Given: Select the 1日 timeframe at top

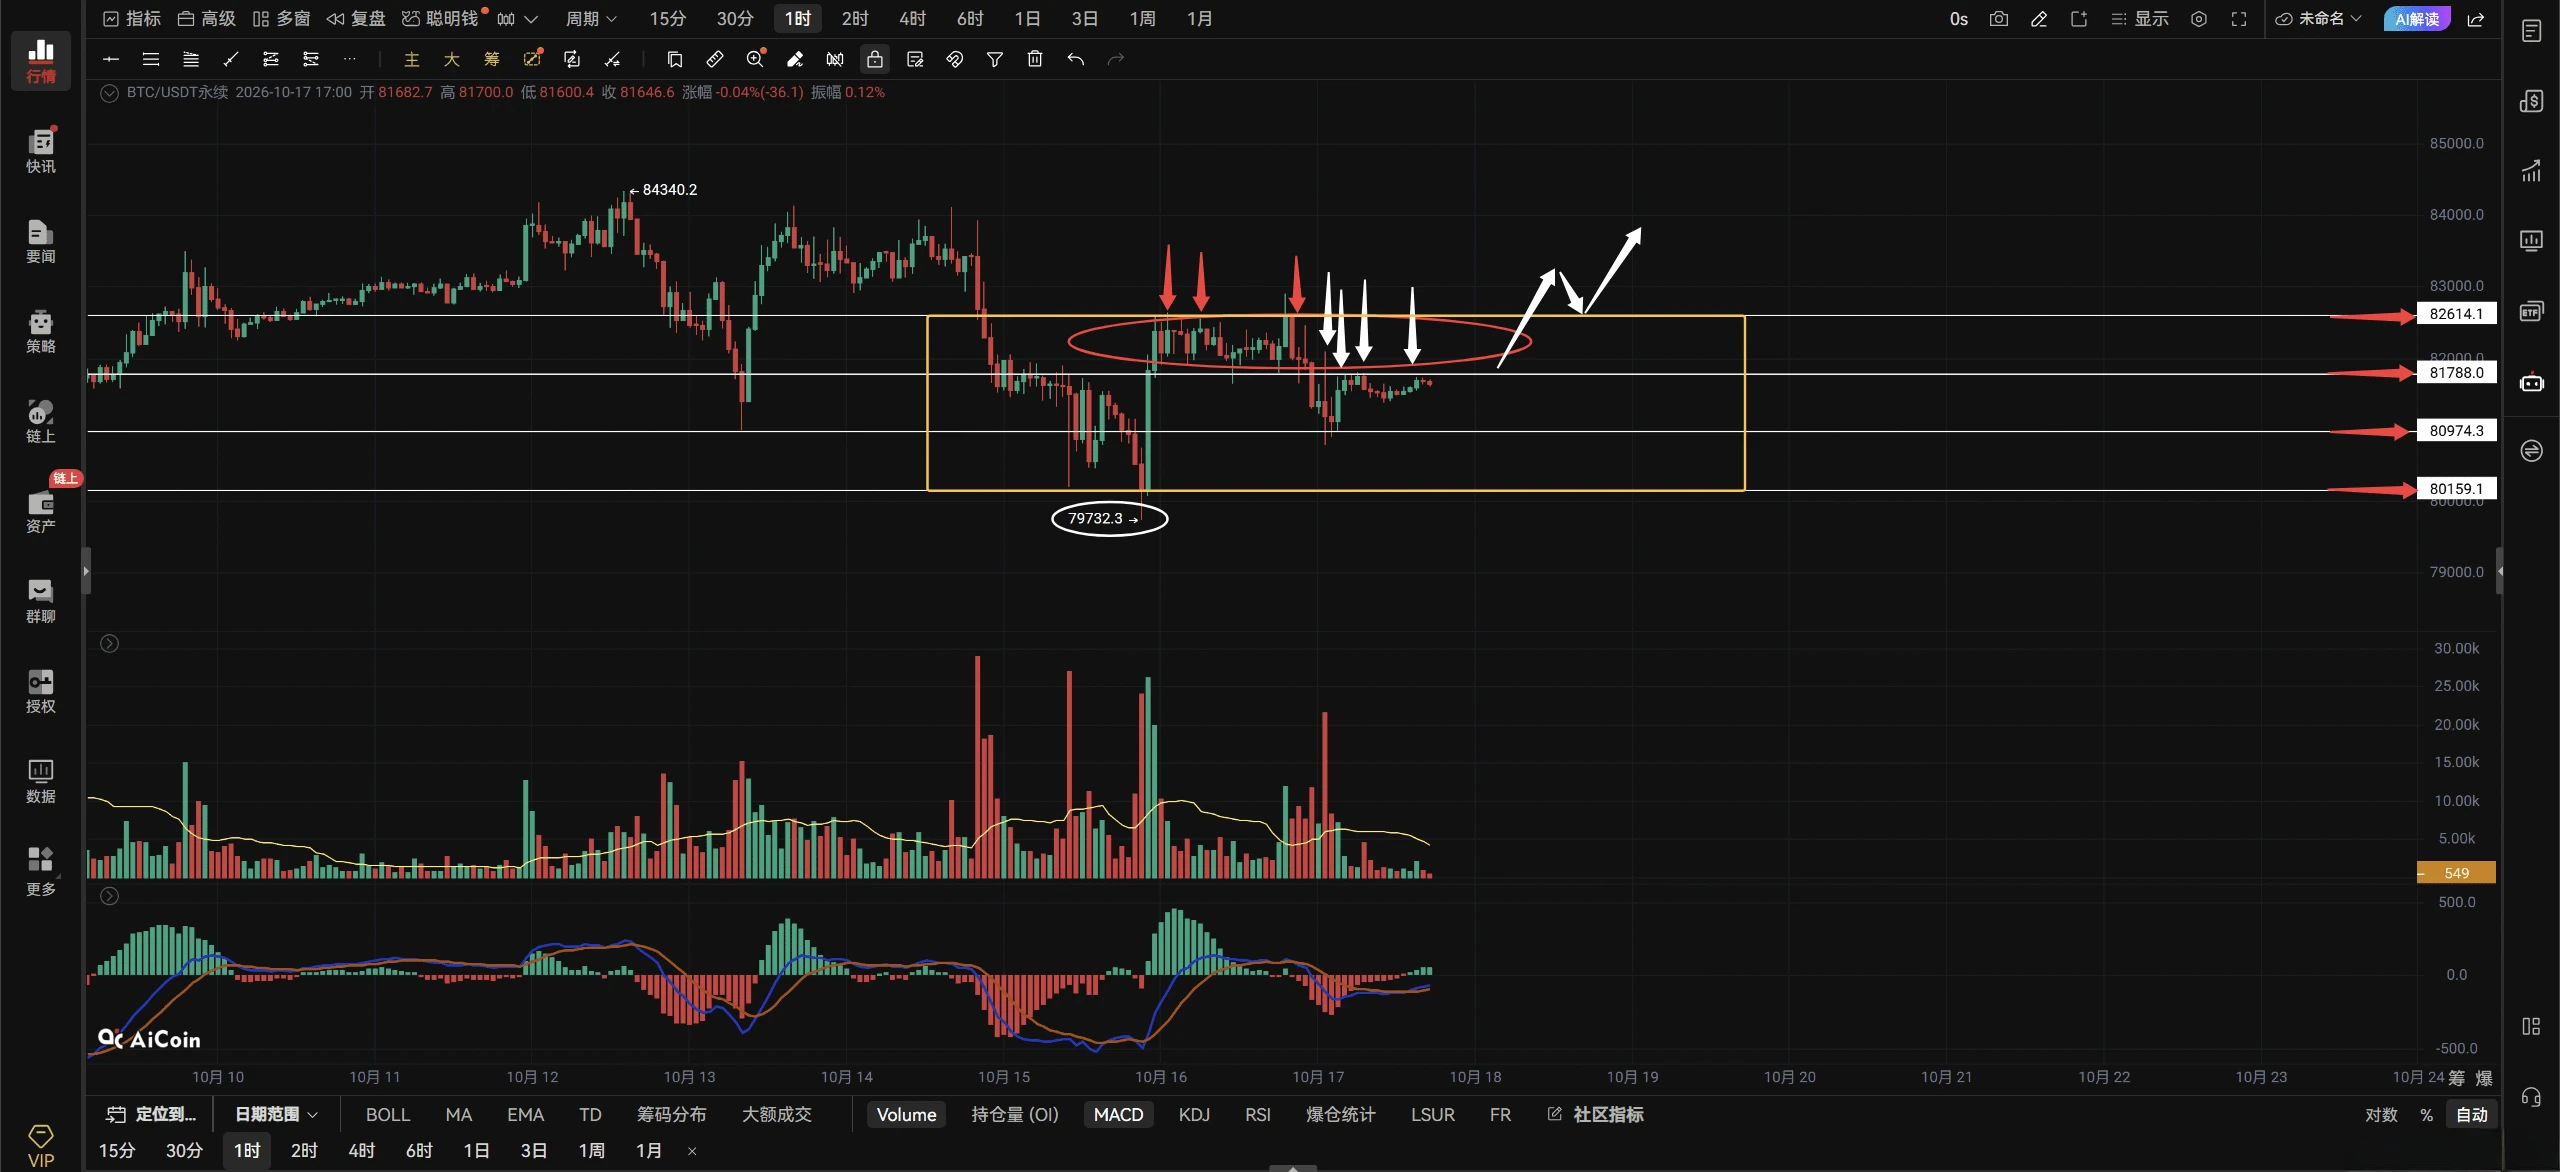Looking at the screenshot, I should [1027, 19].
